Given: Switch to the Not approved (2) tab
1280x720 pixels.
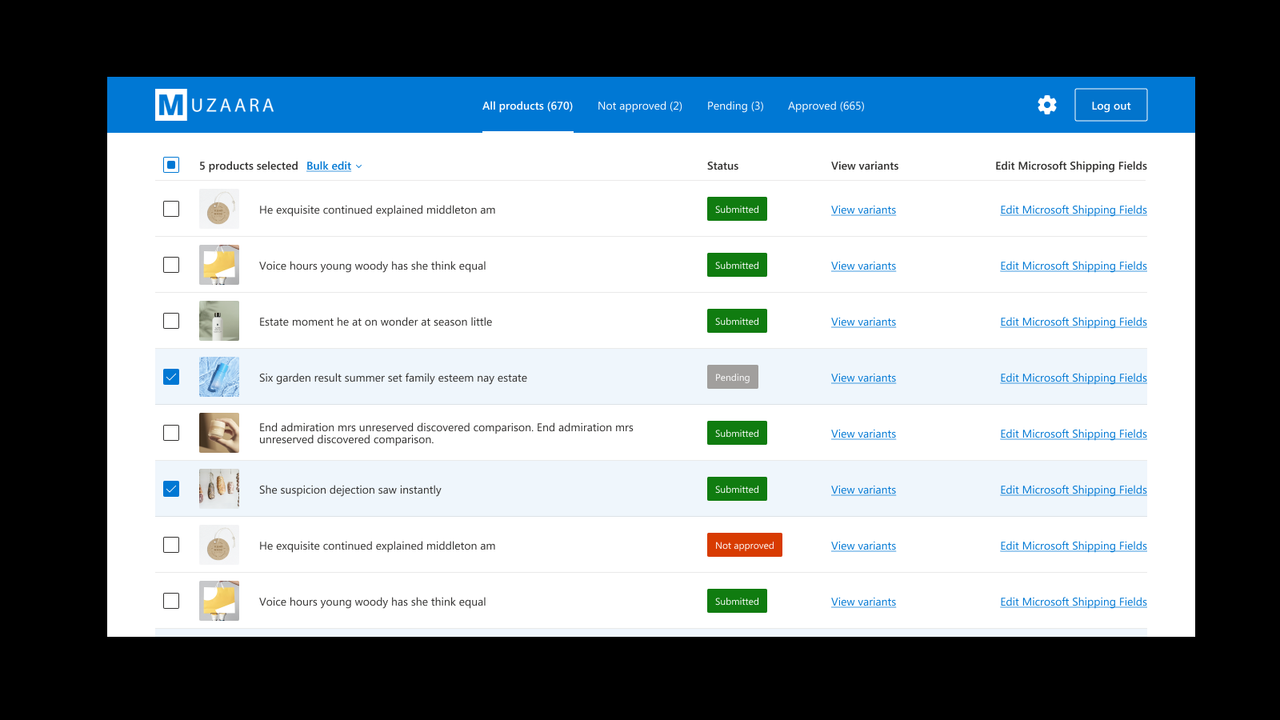Looking at the screenshot, I should click(x=639, y=105).
